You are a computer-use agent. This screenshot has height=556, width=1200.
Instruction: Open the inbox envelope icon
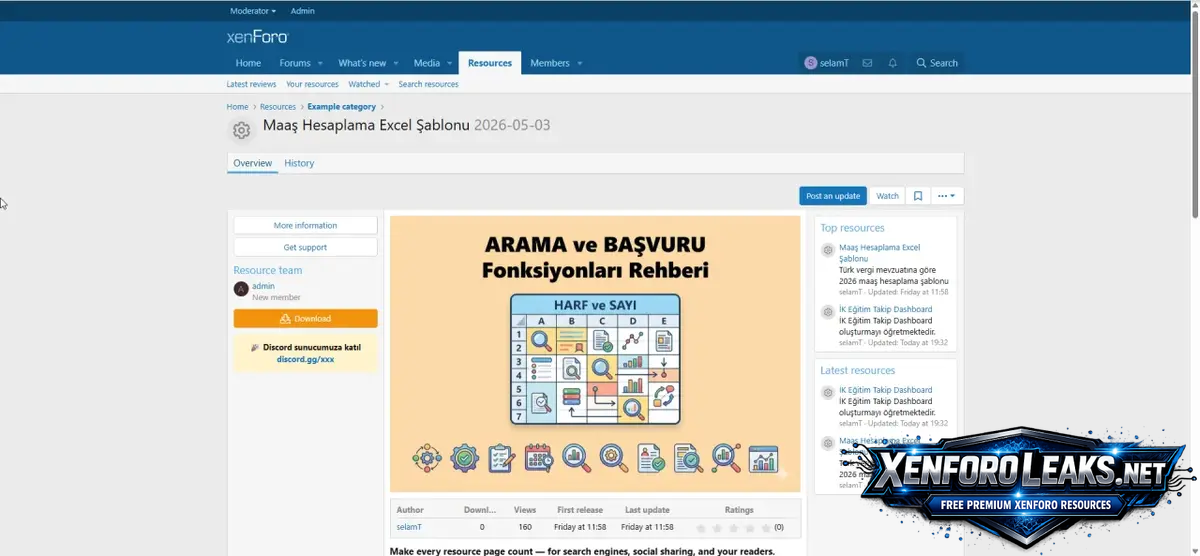(x=867, y=63)
